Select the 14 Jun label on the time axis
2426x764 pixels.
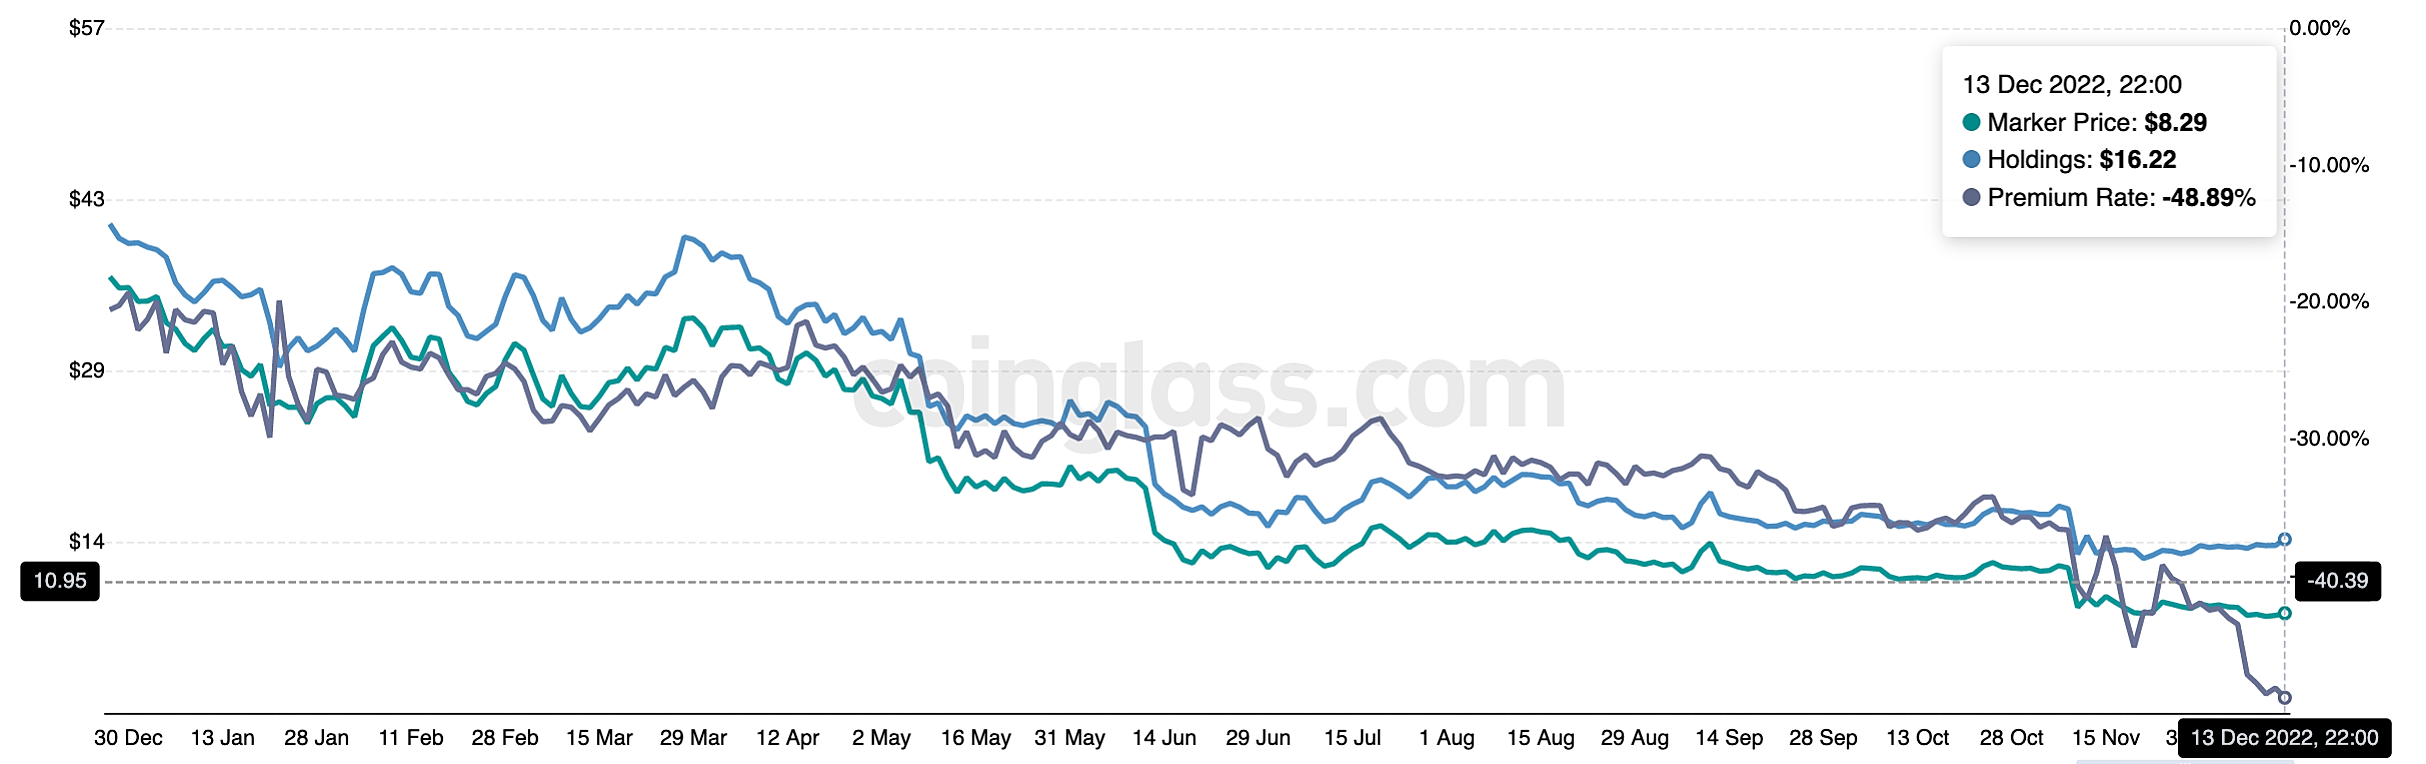point(1164,738)
